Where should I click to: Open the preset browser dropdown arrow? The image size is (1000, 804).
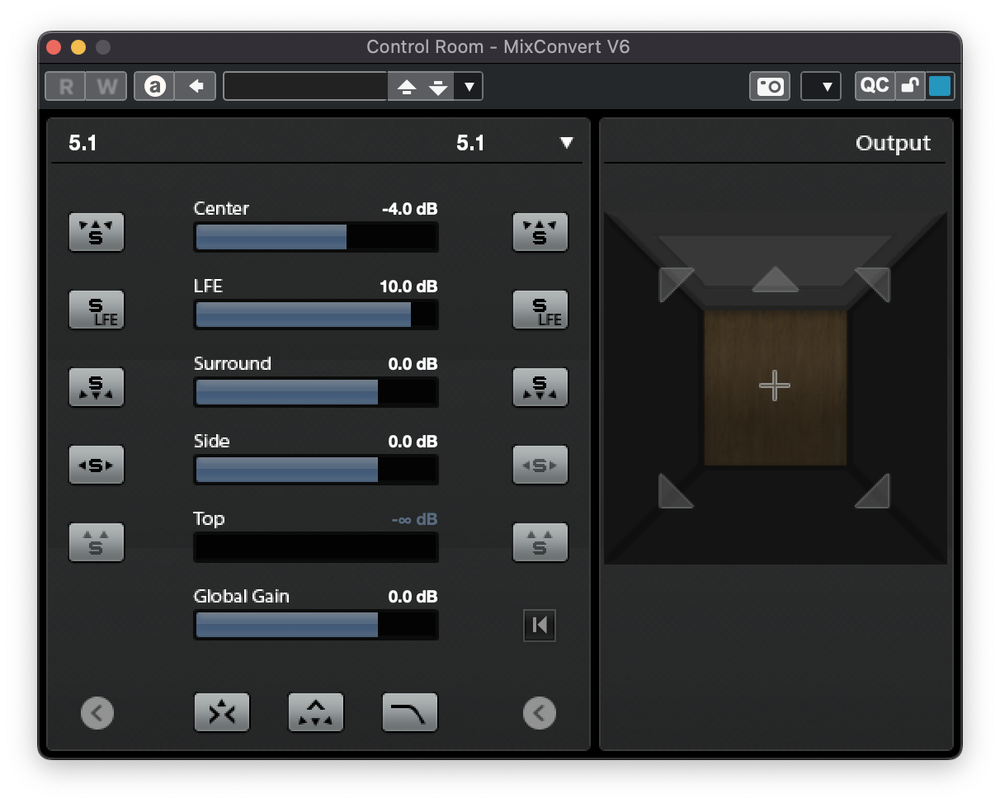[x=469, y=86]
